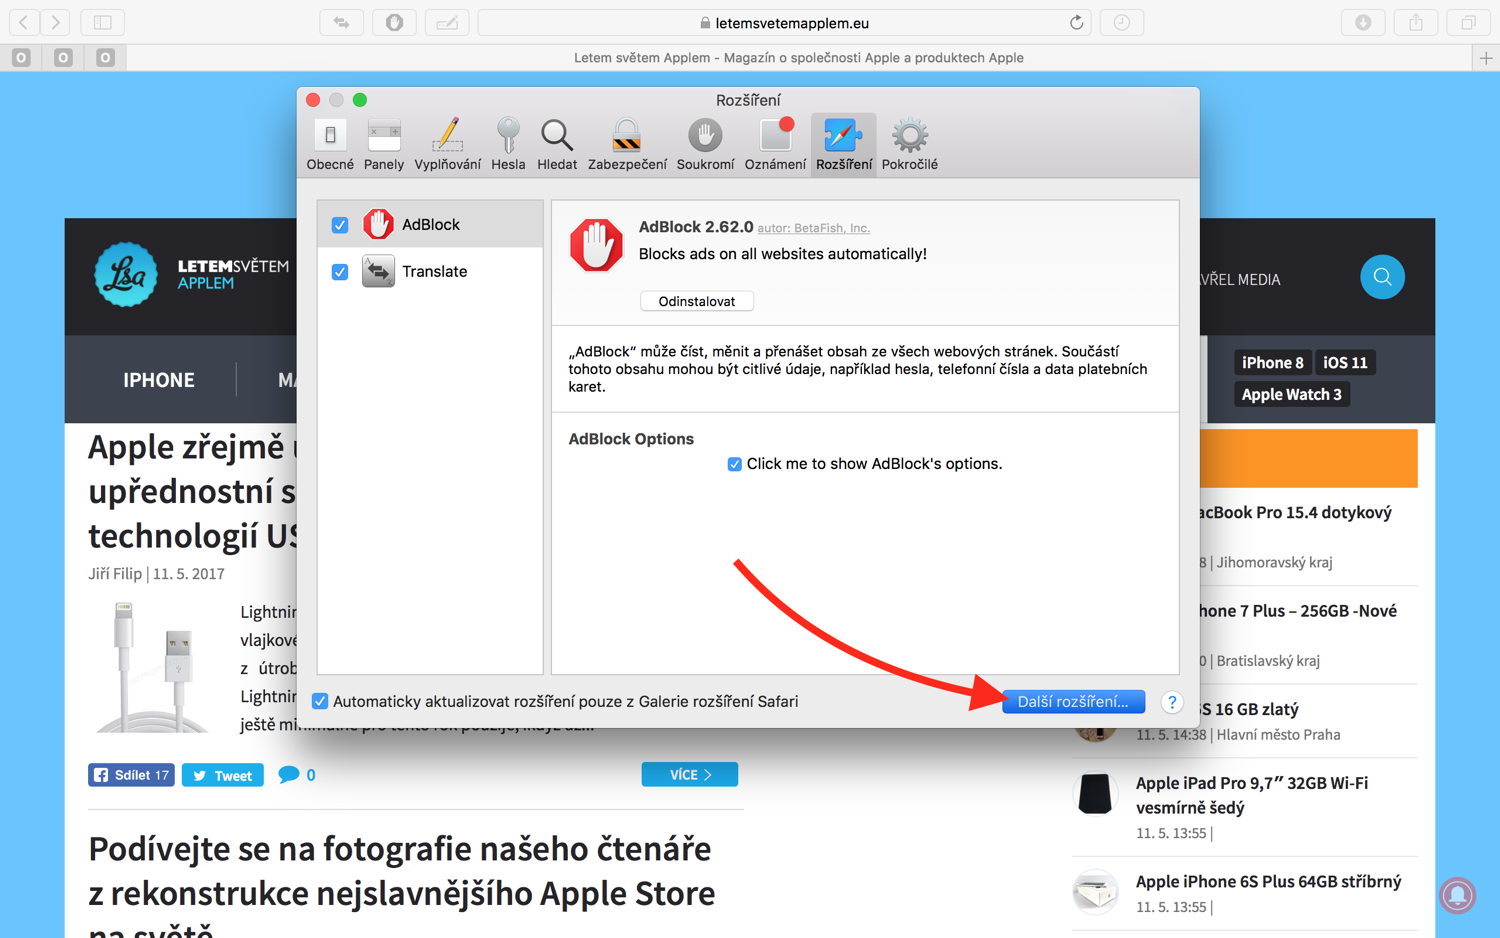
Task: Click the Safari tab titled "Letem světem Applem - Magazín"
Action: [798, 58]
